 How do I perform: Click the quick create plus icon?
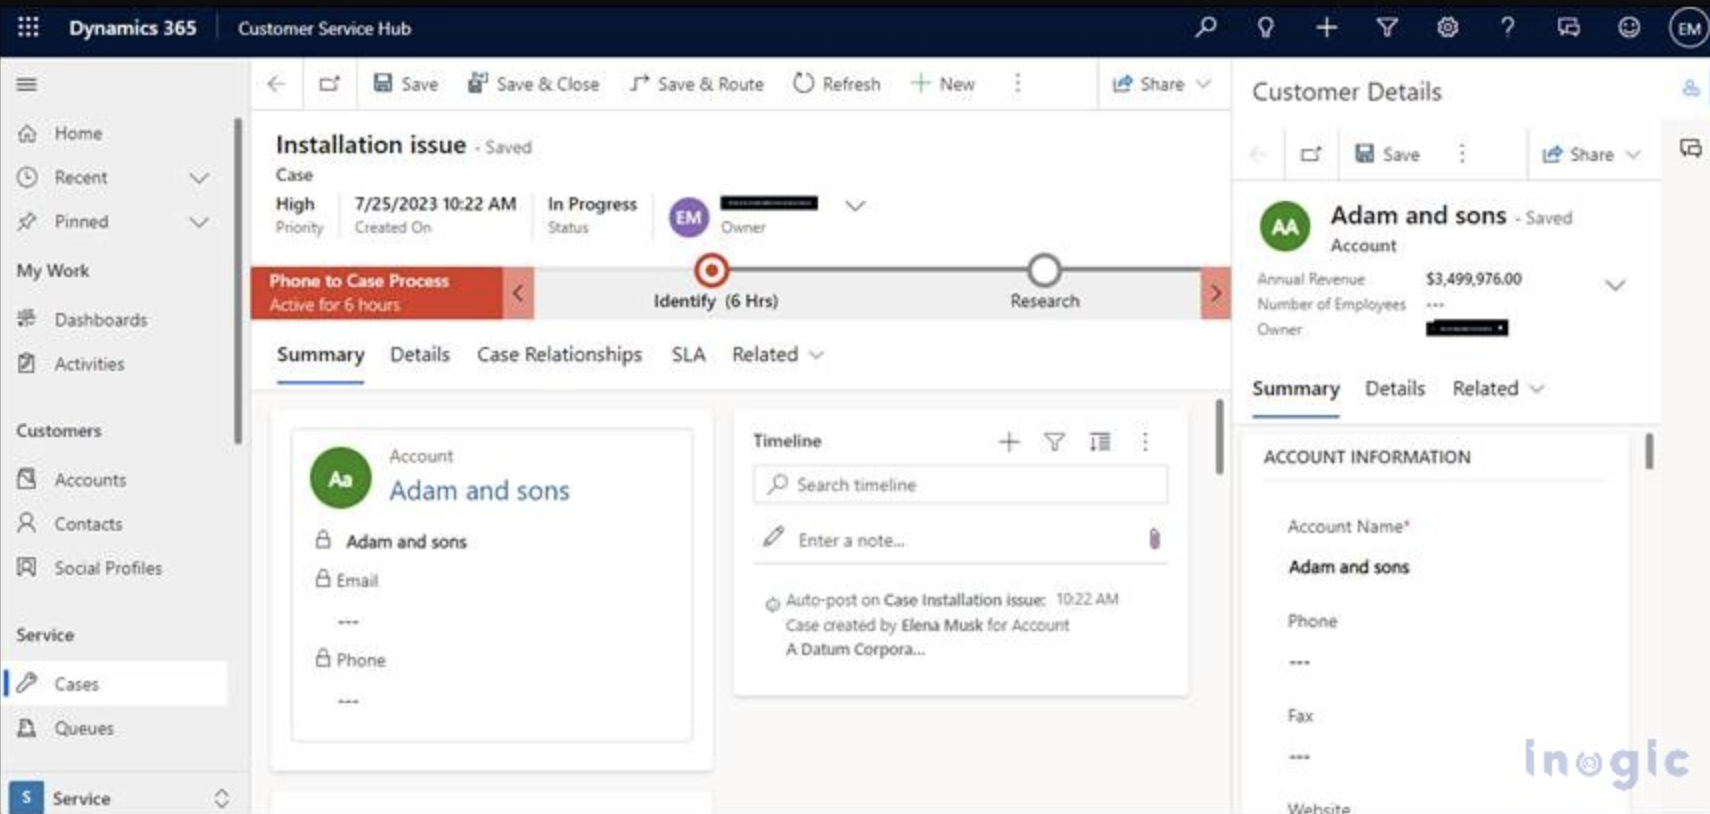point(1326,28)
